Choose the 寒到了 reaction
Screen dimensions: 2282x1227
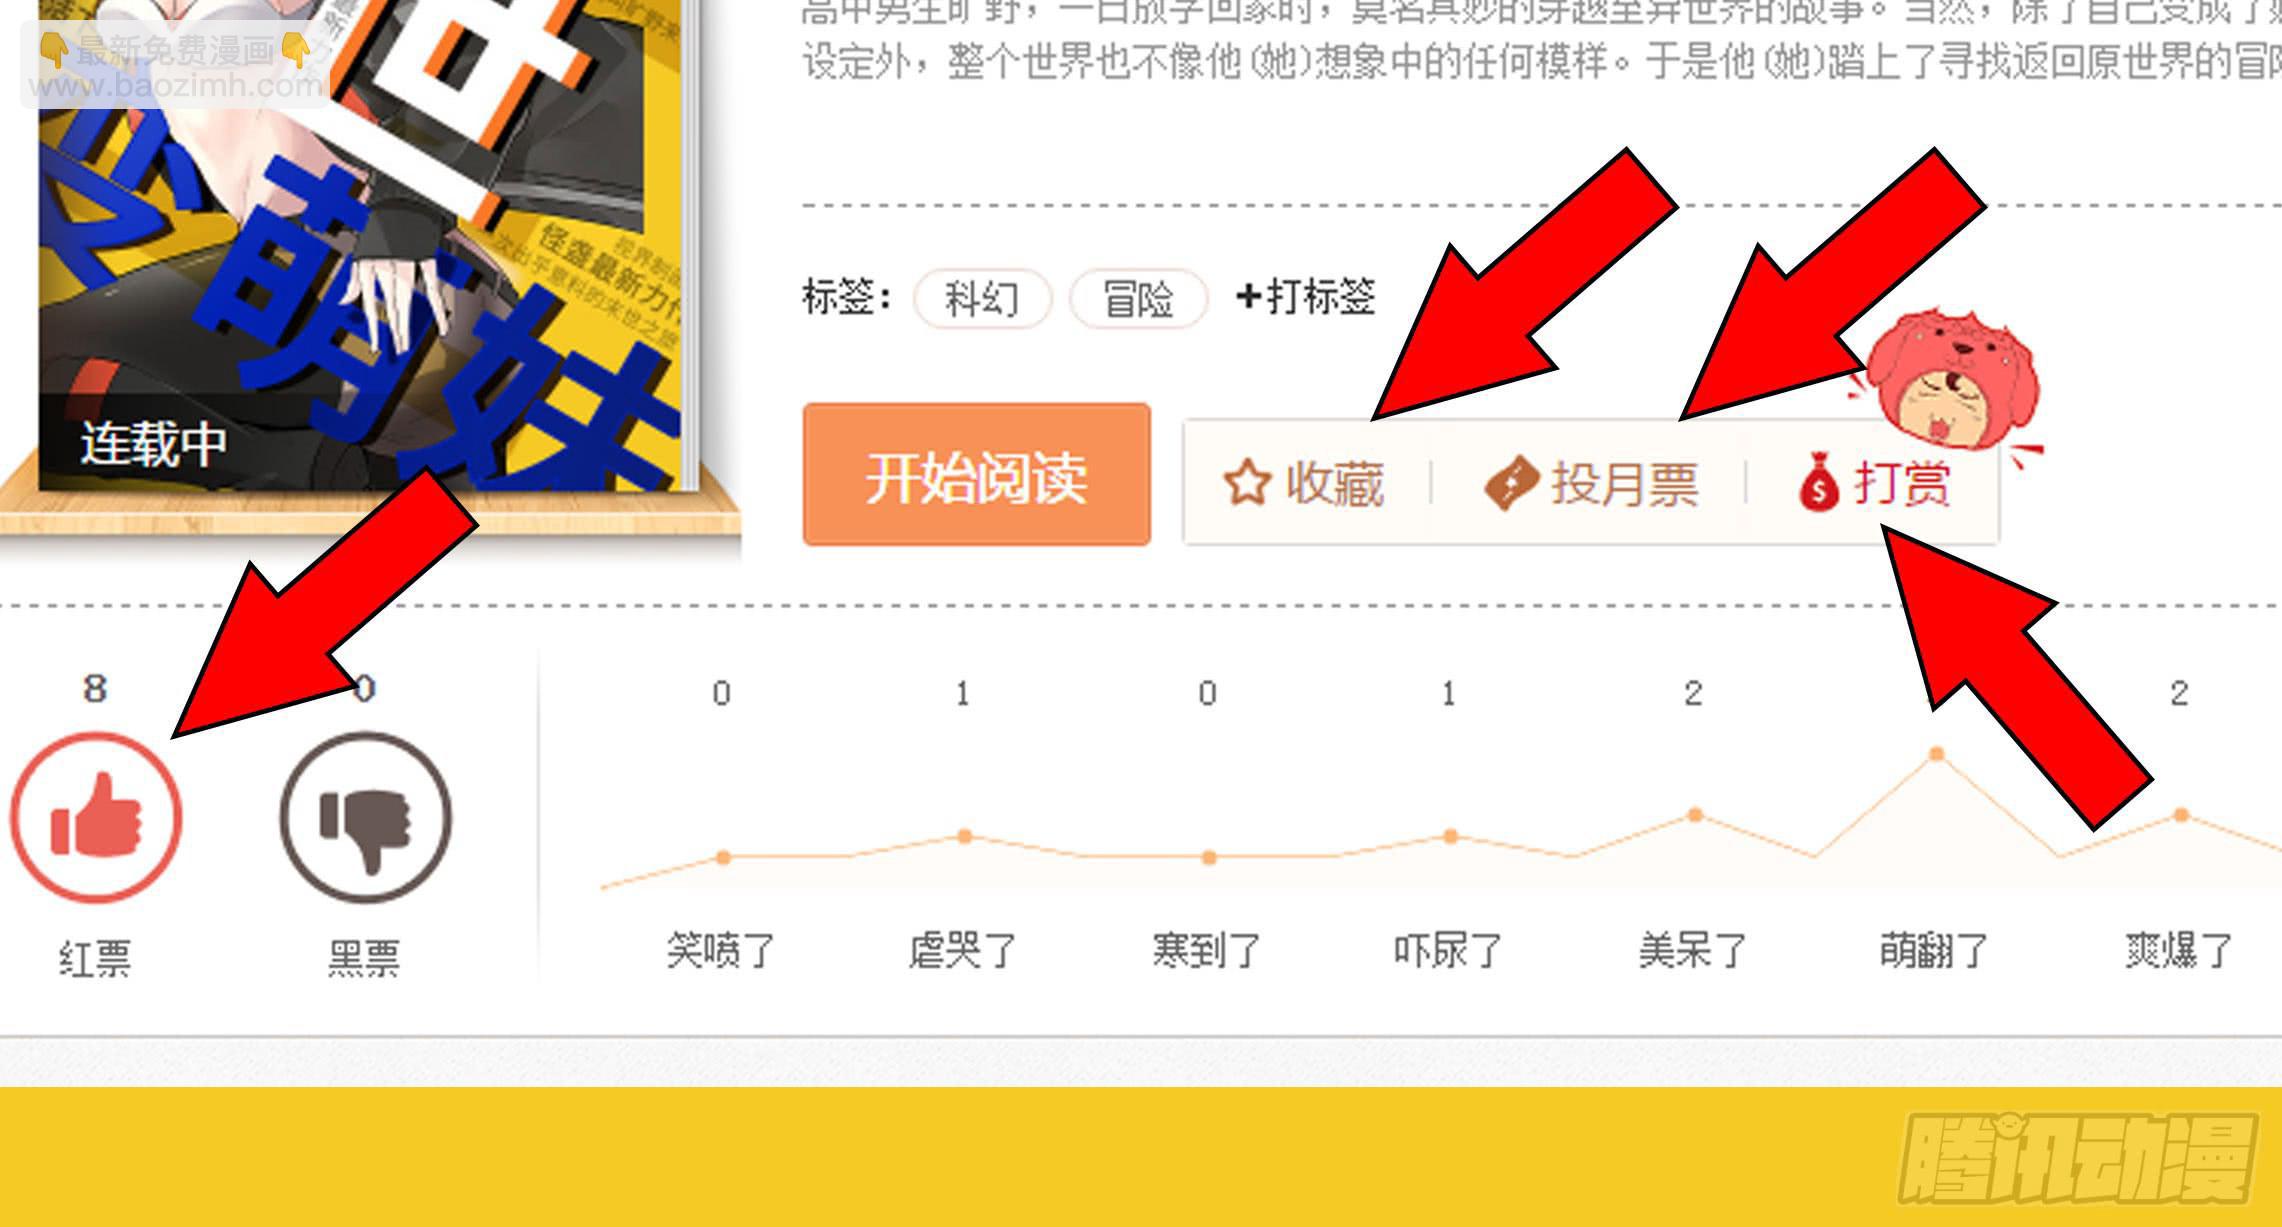pos(1206,950)
